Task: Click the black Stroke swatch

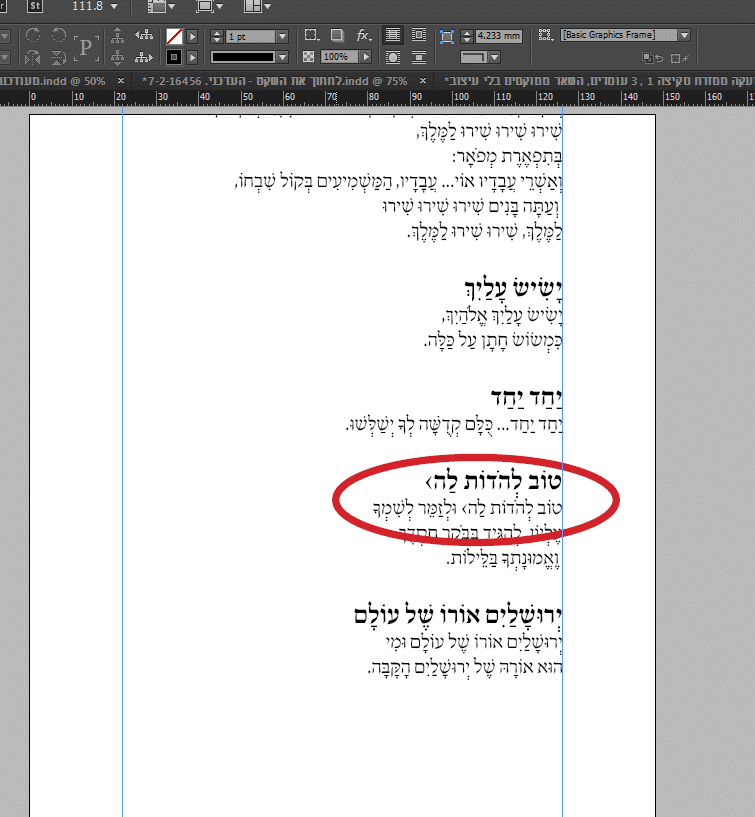Action: 174,57
